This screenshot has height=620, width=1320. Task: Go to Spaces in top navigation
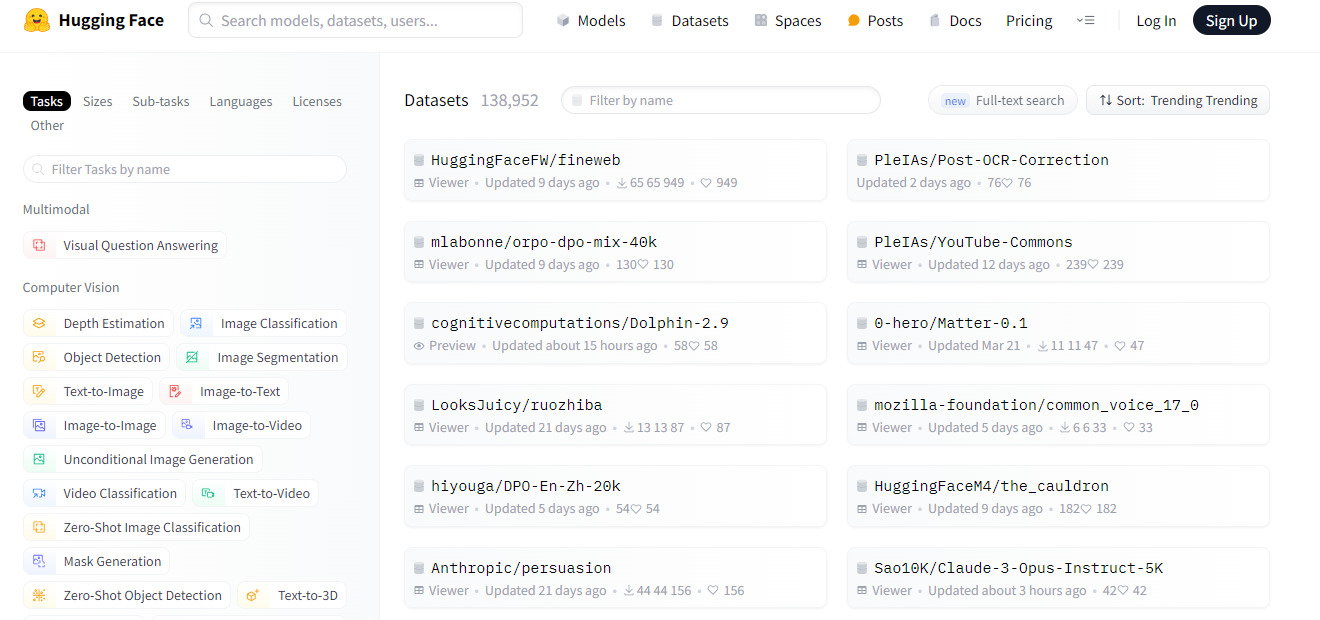pyautogui.click(x=787, y=21)
